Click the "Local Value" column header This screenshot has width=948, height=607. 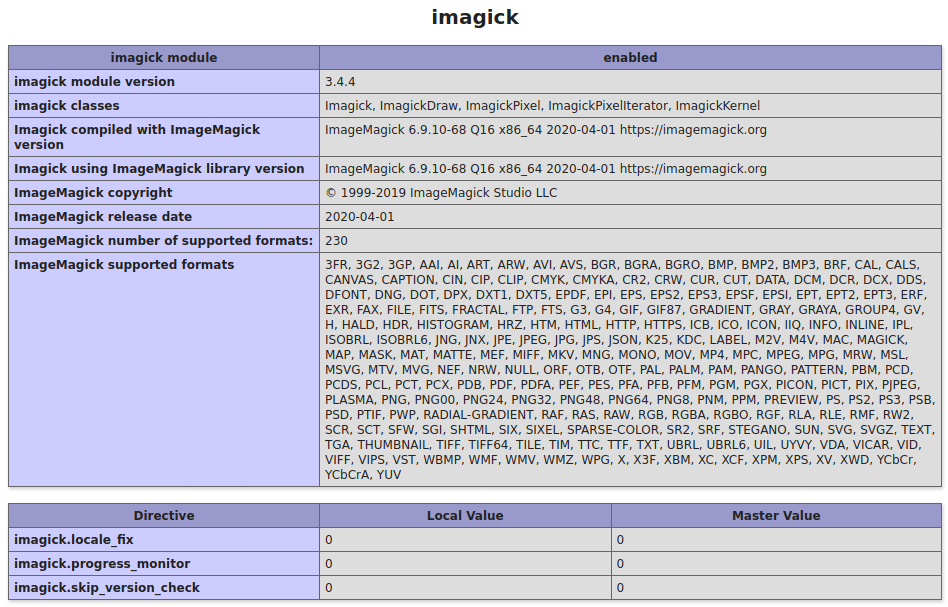[x=465, y=516]
